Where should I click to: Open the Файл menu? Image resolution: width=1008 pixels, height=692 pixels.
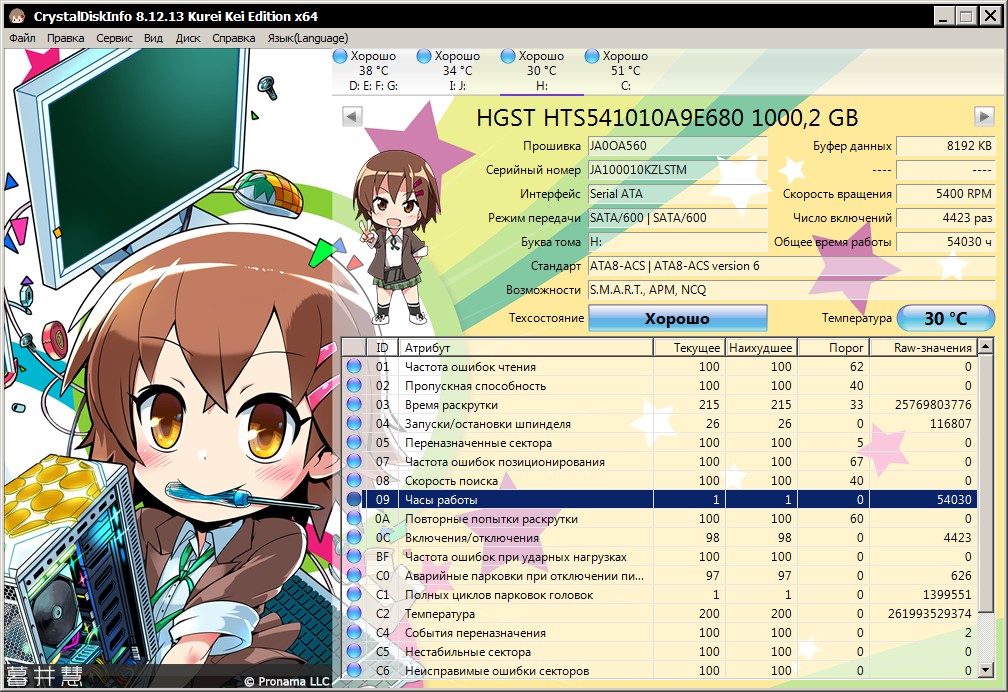(22, 38)
